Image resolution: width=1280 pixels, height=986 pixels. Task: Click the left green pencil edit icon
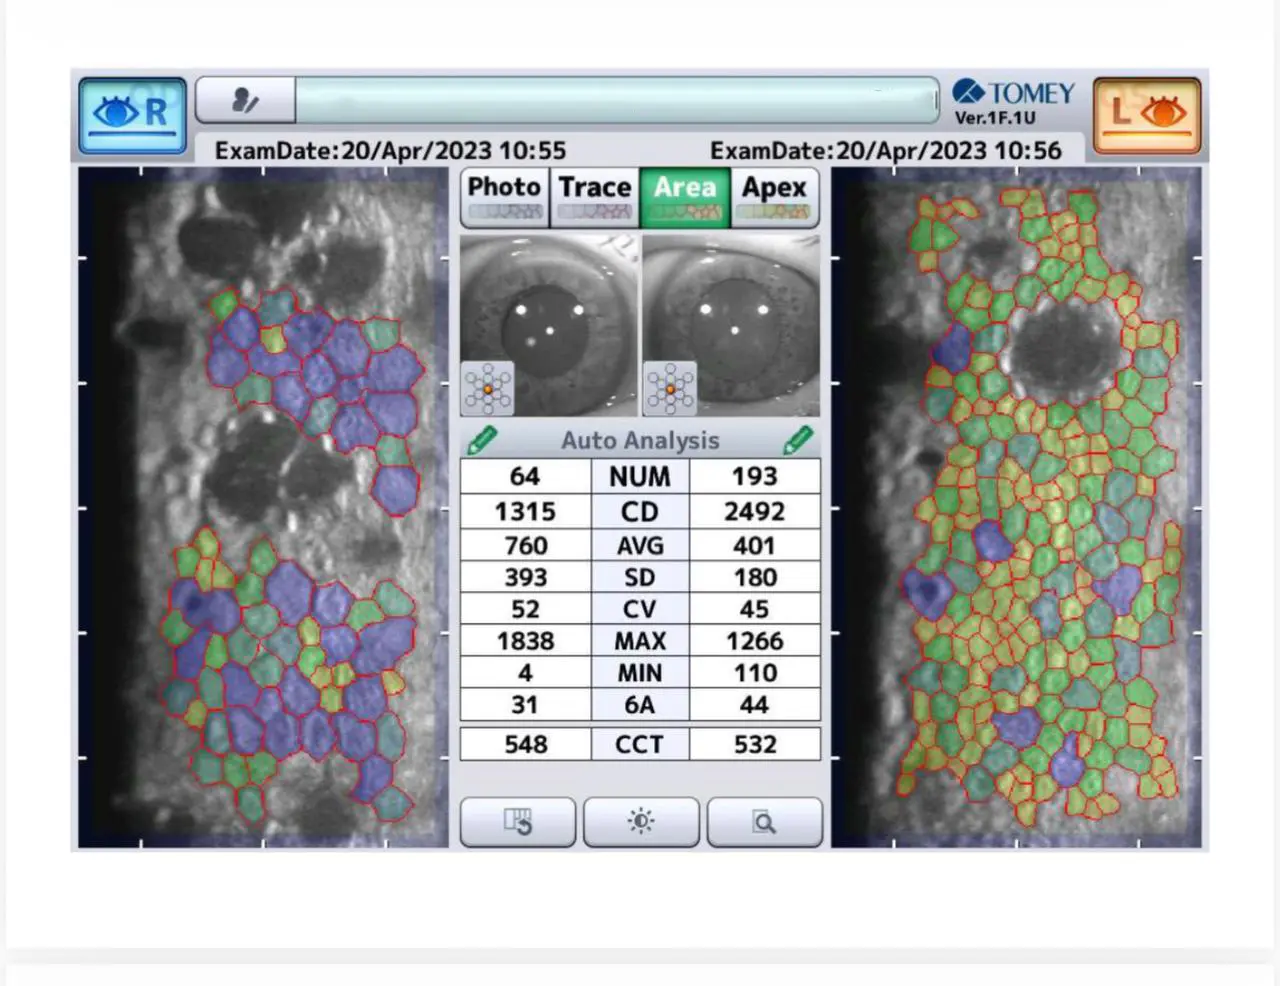(x=481, y=440)
